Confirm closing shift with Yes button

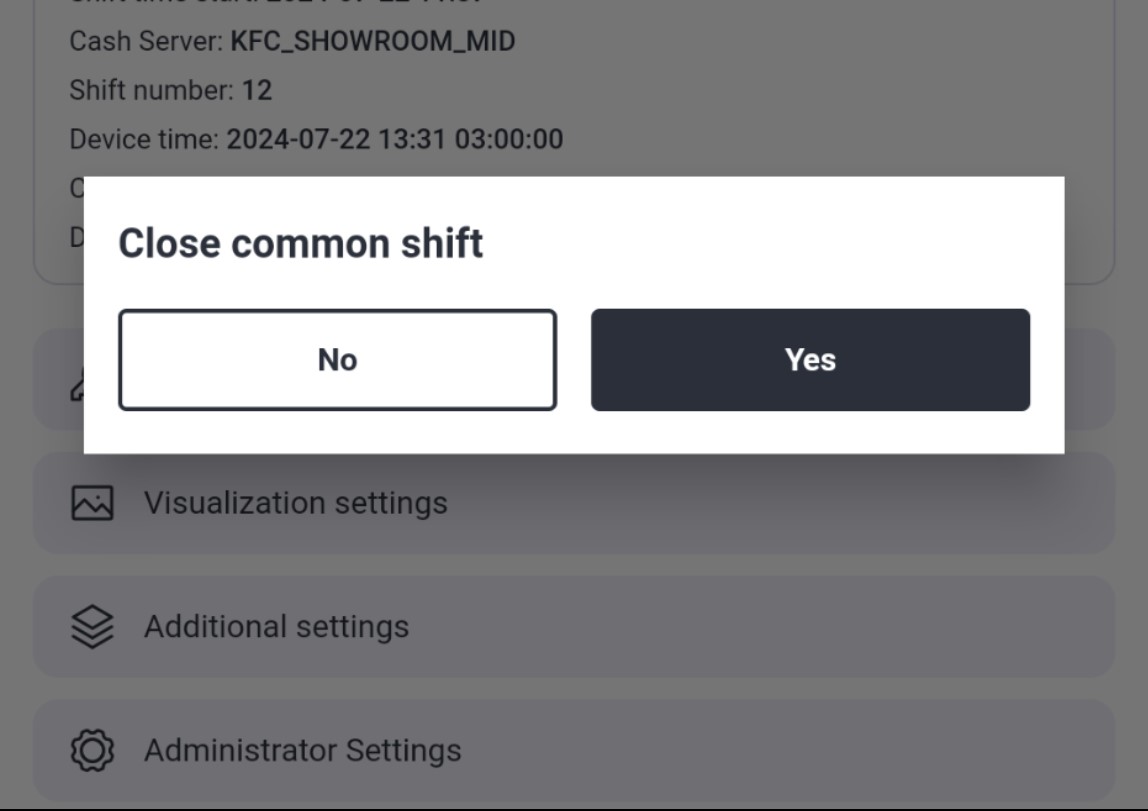[810, 359]
